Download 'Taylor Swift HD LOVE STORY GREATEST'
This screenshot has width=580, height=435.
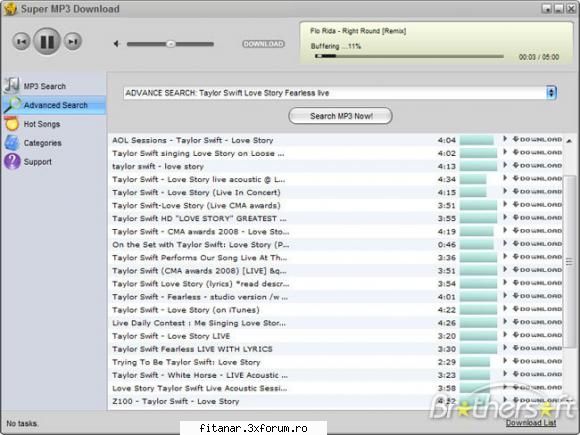537,218
